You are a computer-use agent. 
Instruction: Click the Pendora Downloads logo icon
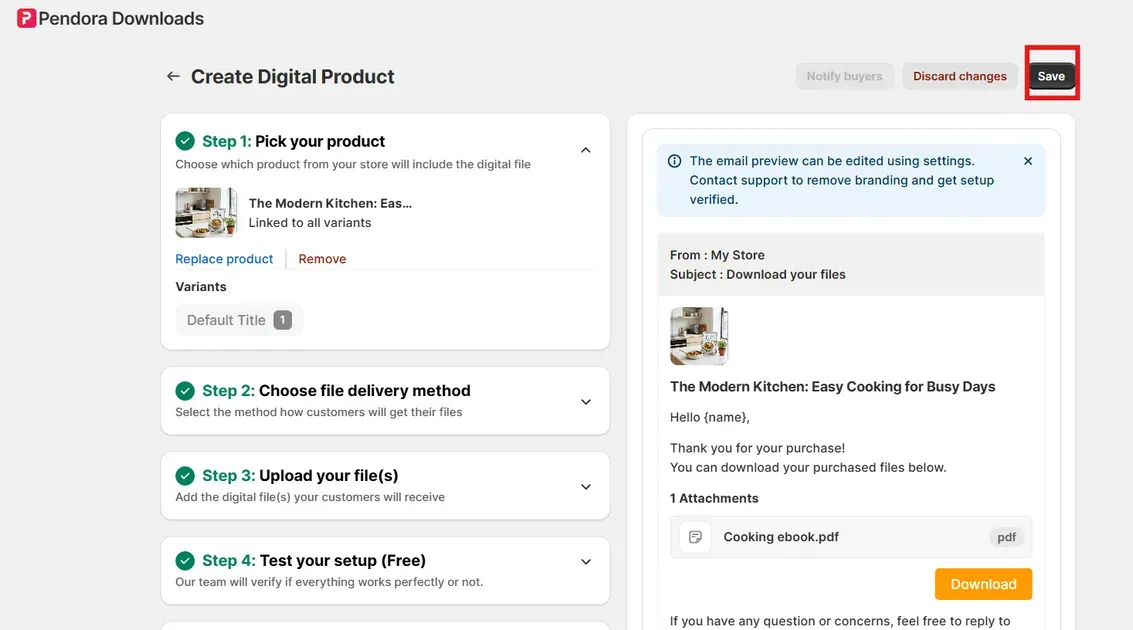(26, 18)
